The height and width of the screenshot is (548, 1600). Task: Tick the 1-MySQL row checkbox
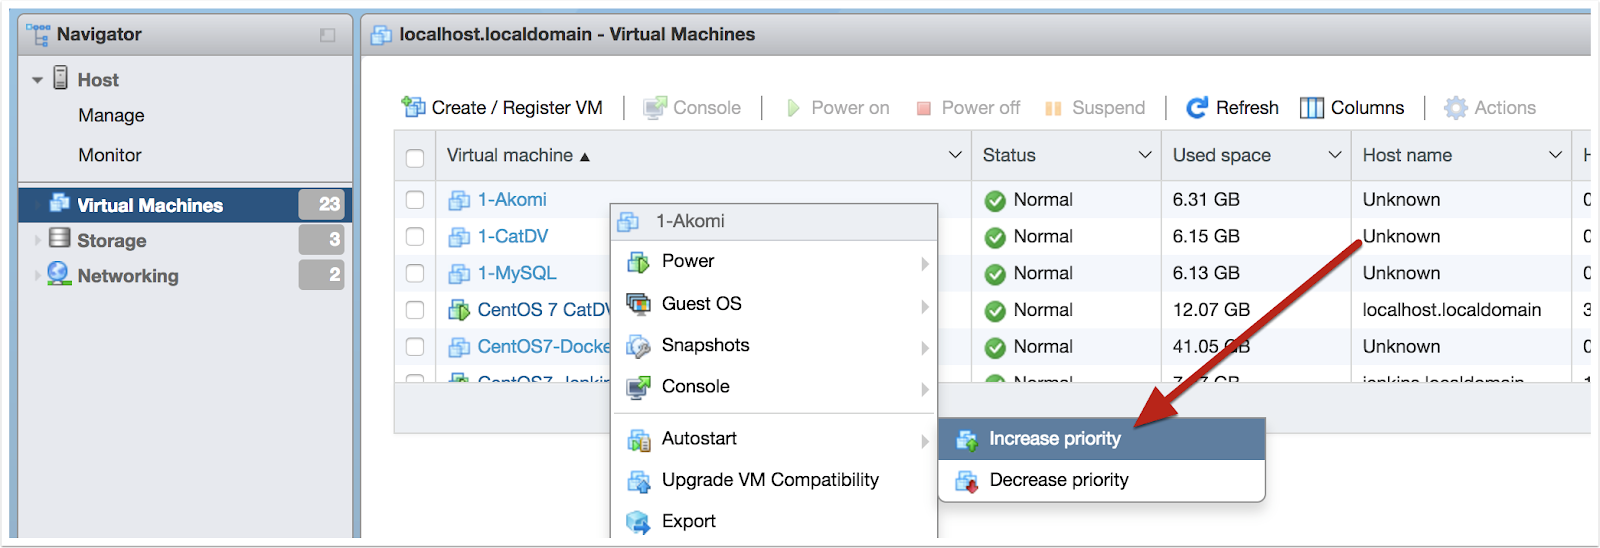click(415, 274)
